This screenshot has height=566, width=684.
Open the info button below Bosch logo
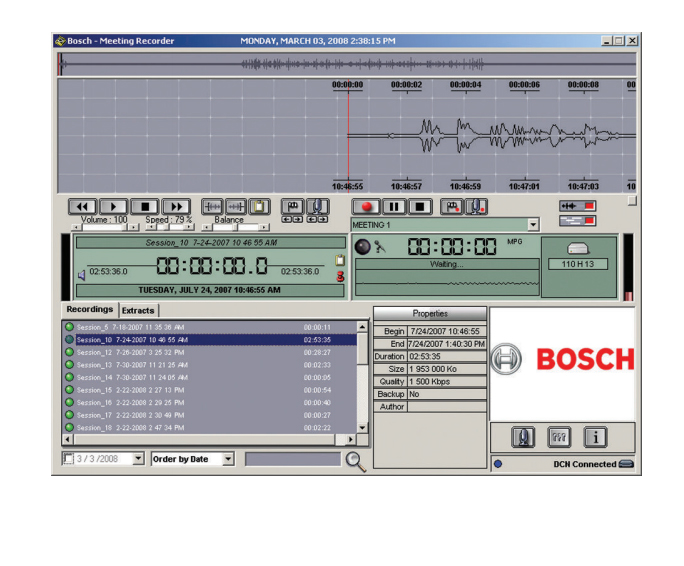coord(597,437)
